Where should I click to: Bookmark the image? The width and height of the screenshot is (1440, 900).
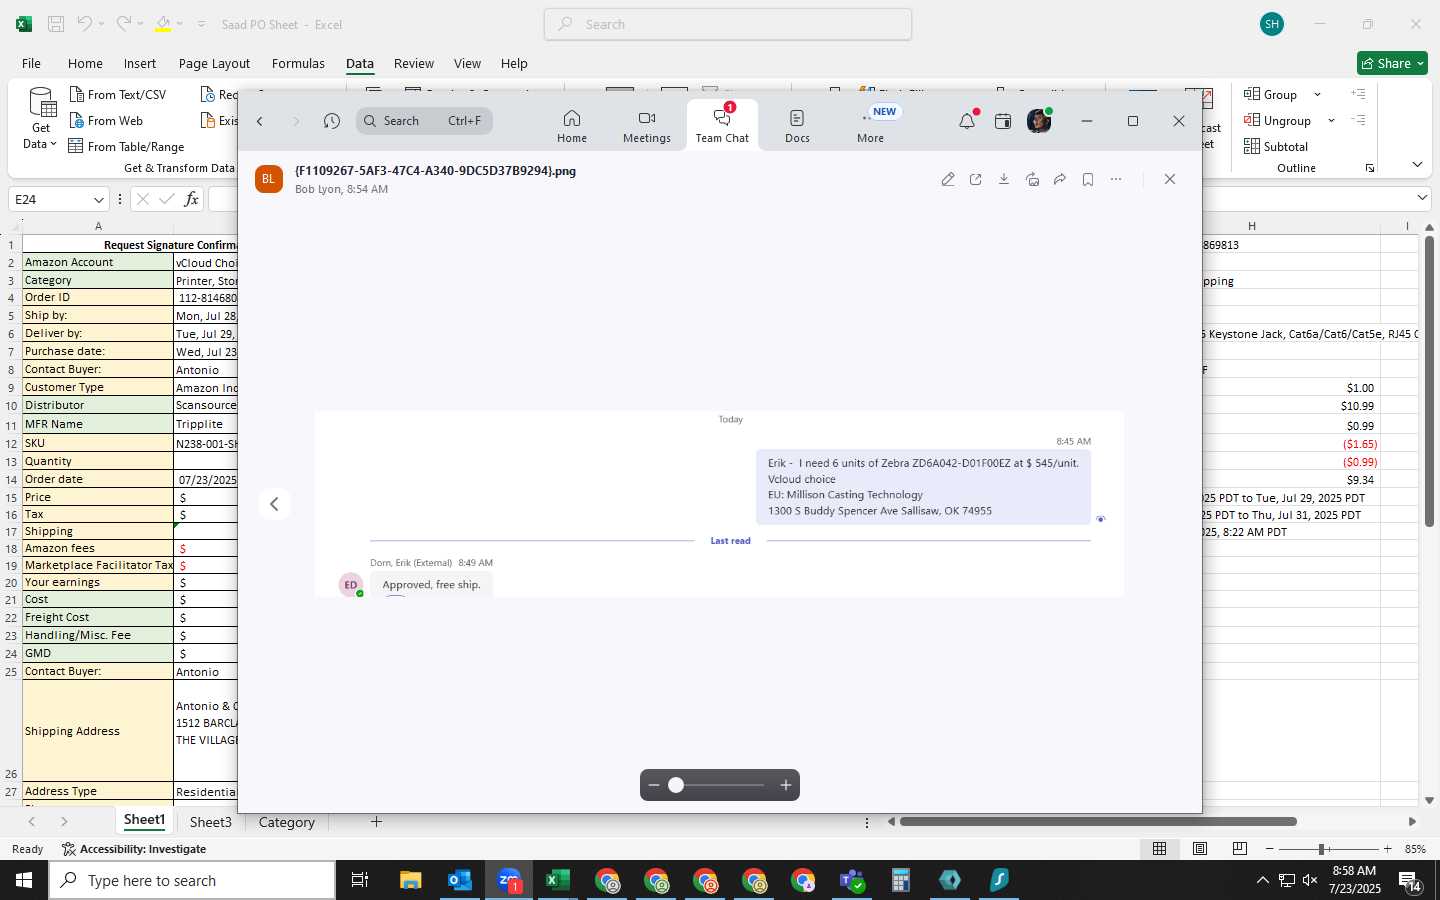(x=1088, y=179)
